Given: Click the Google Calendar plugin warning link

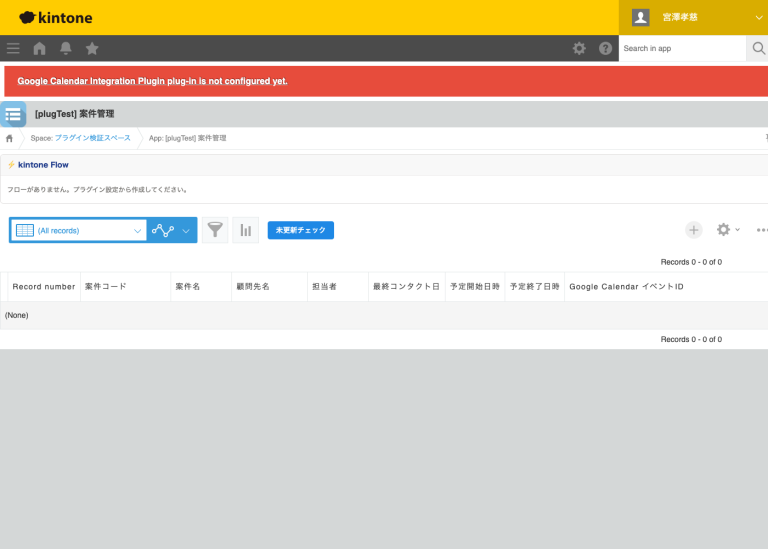Looking at the screenshot, I should [x=152, y=81].
